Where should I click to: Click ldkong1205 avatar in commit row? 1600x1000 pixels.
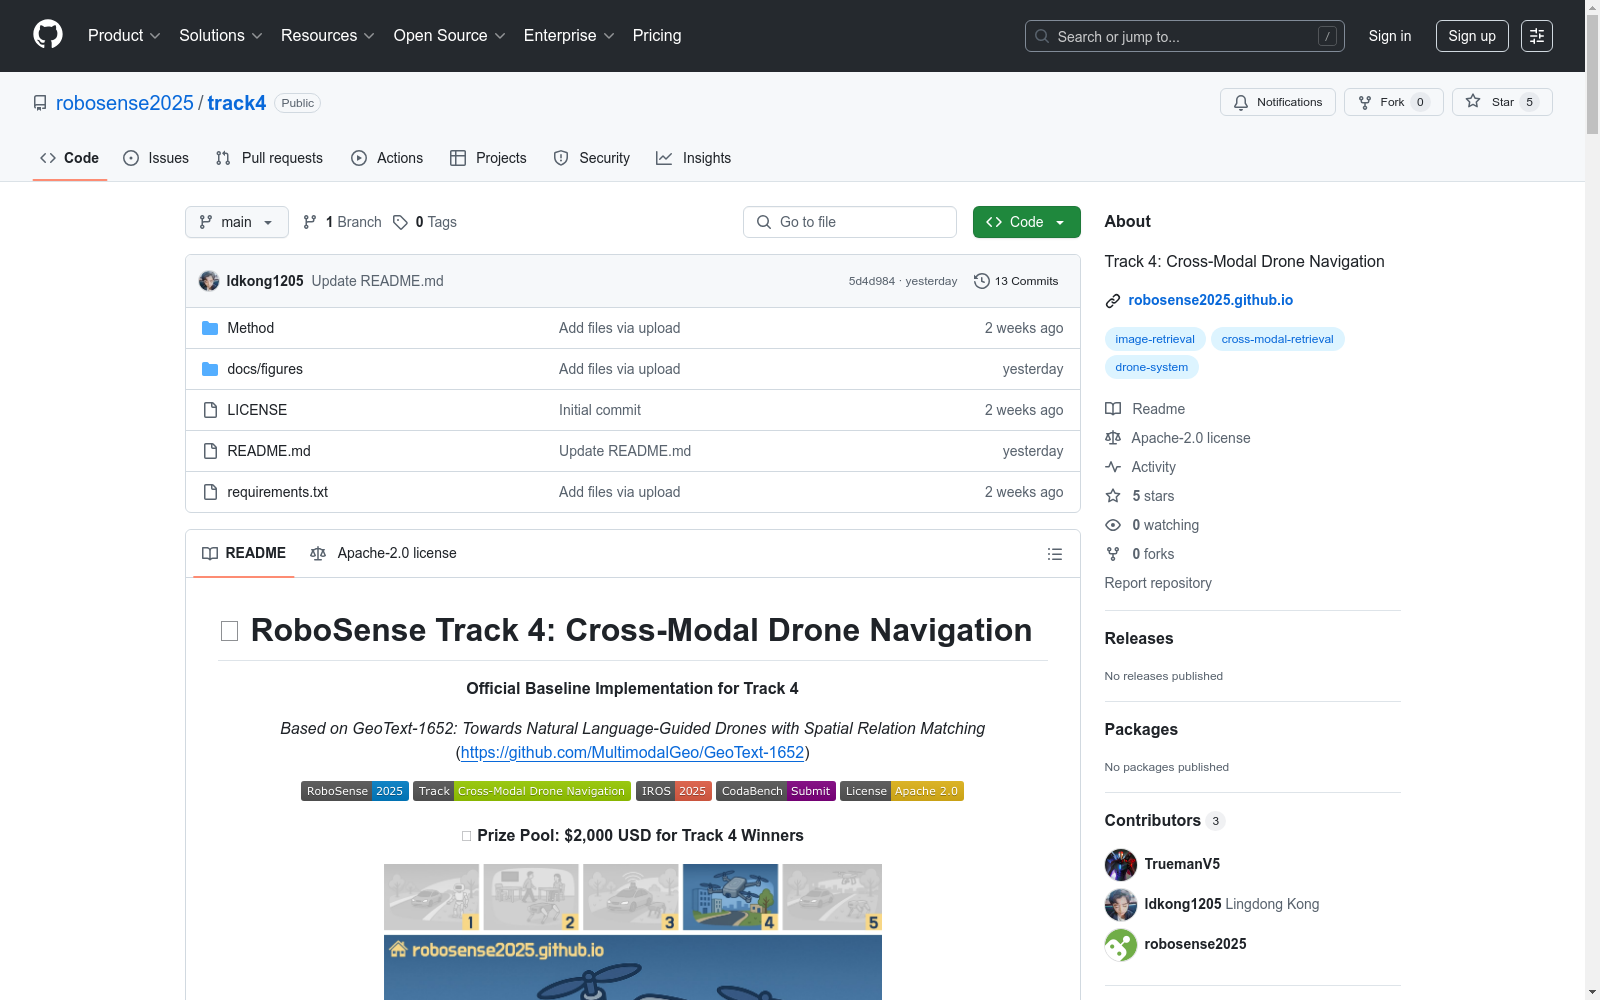(x=209, y=281)
